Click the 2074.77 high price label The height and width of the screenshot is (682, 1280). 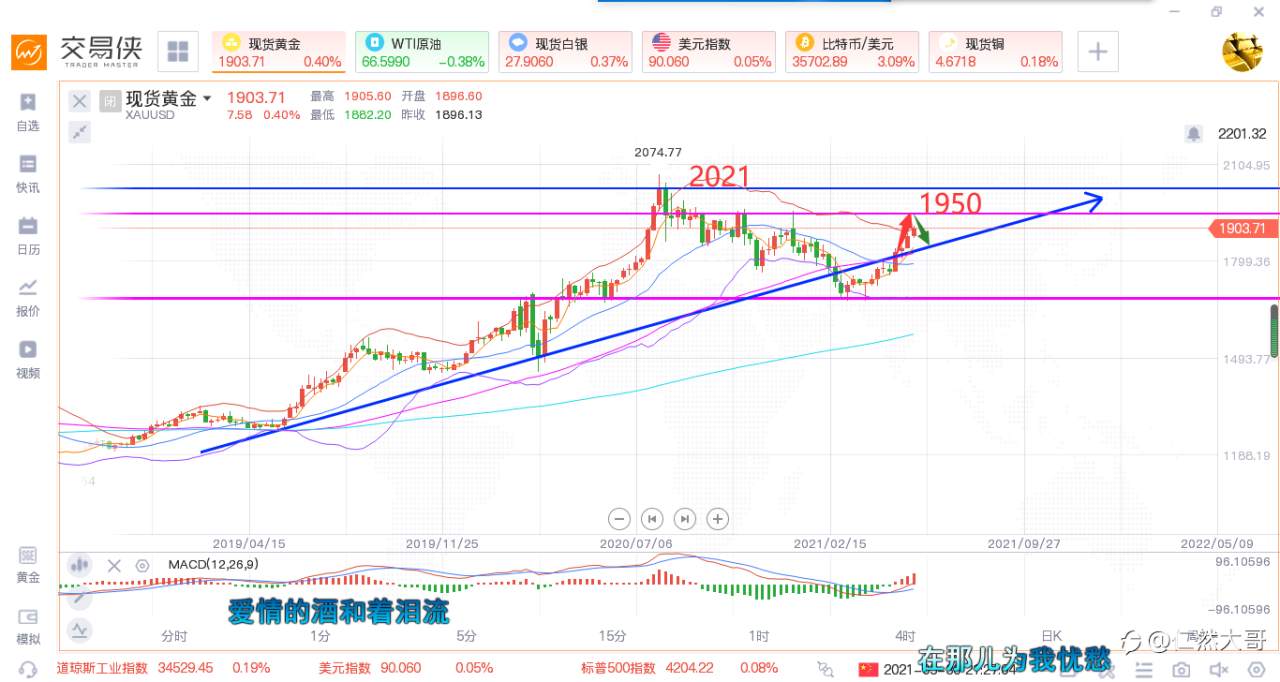click(658, 152)
